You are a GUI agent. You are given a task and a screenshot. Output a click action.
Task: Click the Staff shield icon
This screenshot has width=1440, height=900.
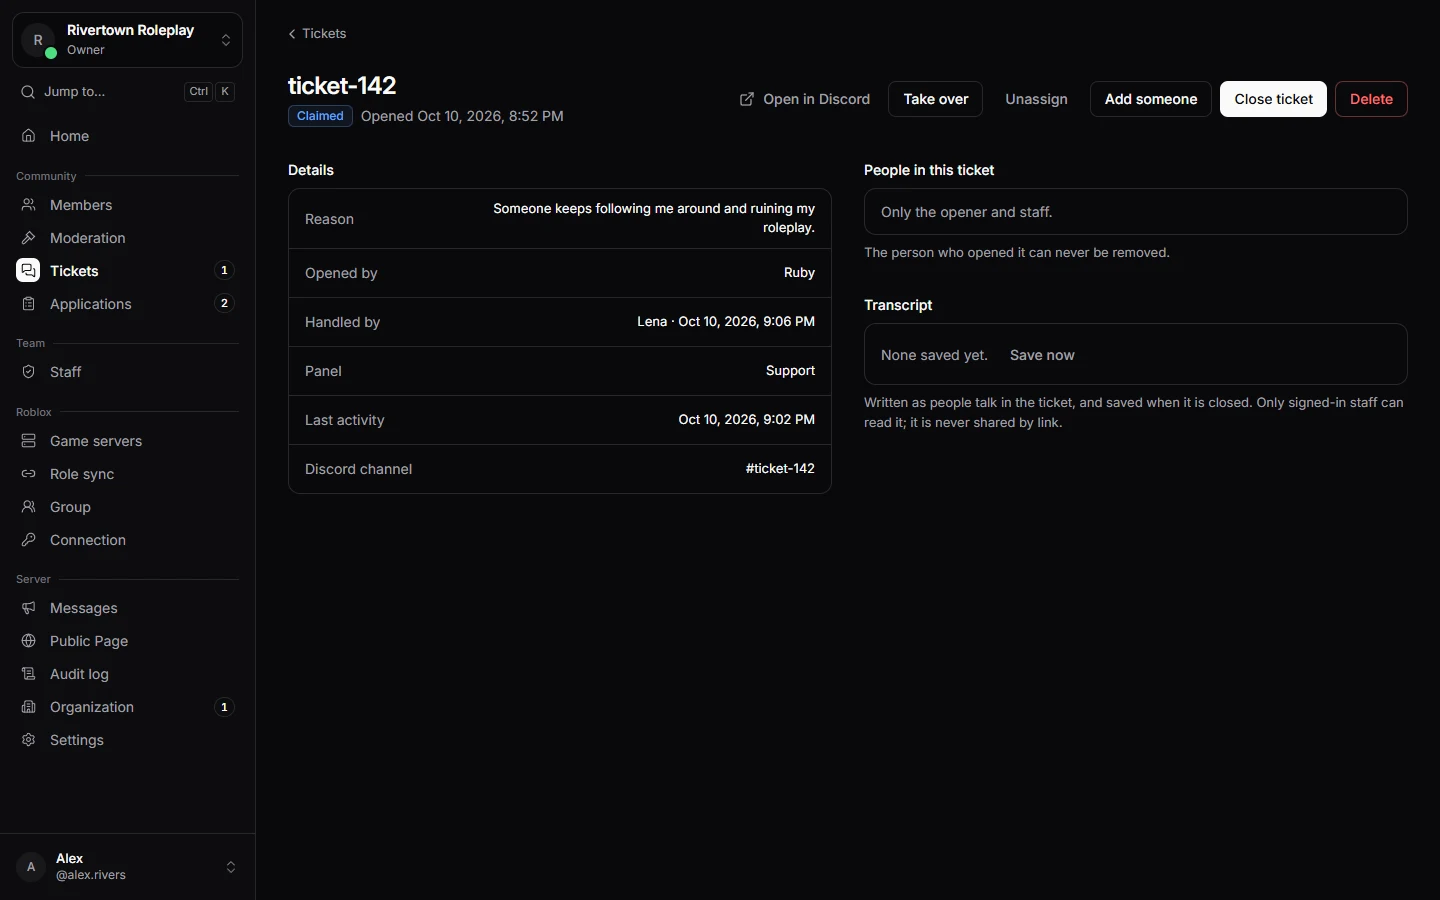click(x=29, y=372)
